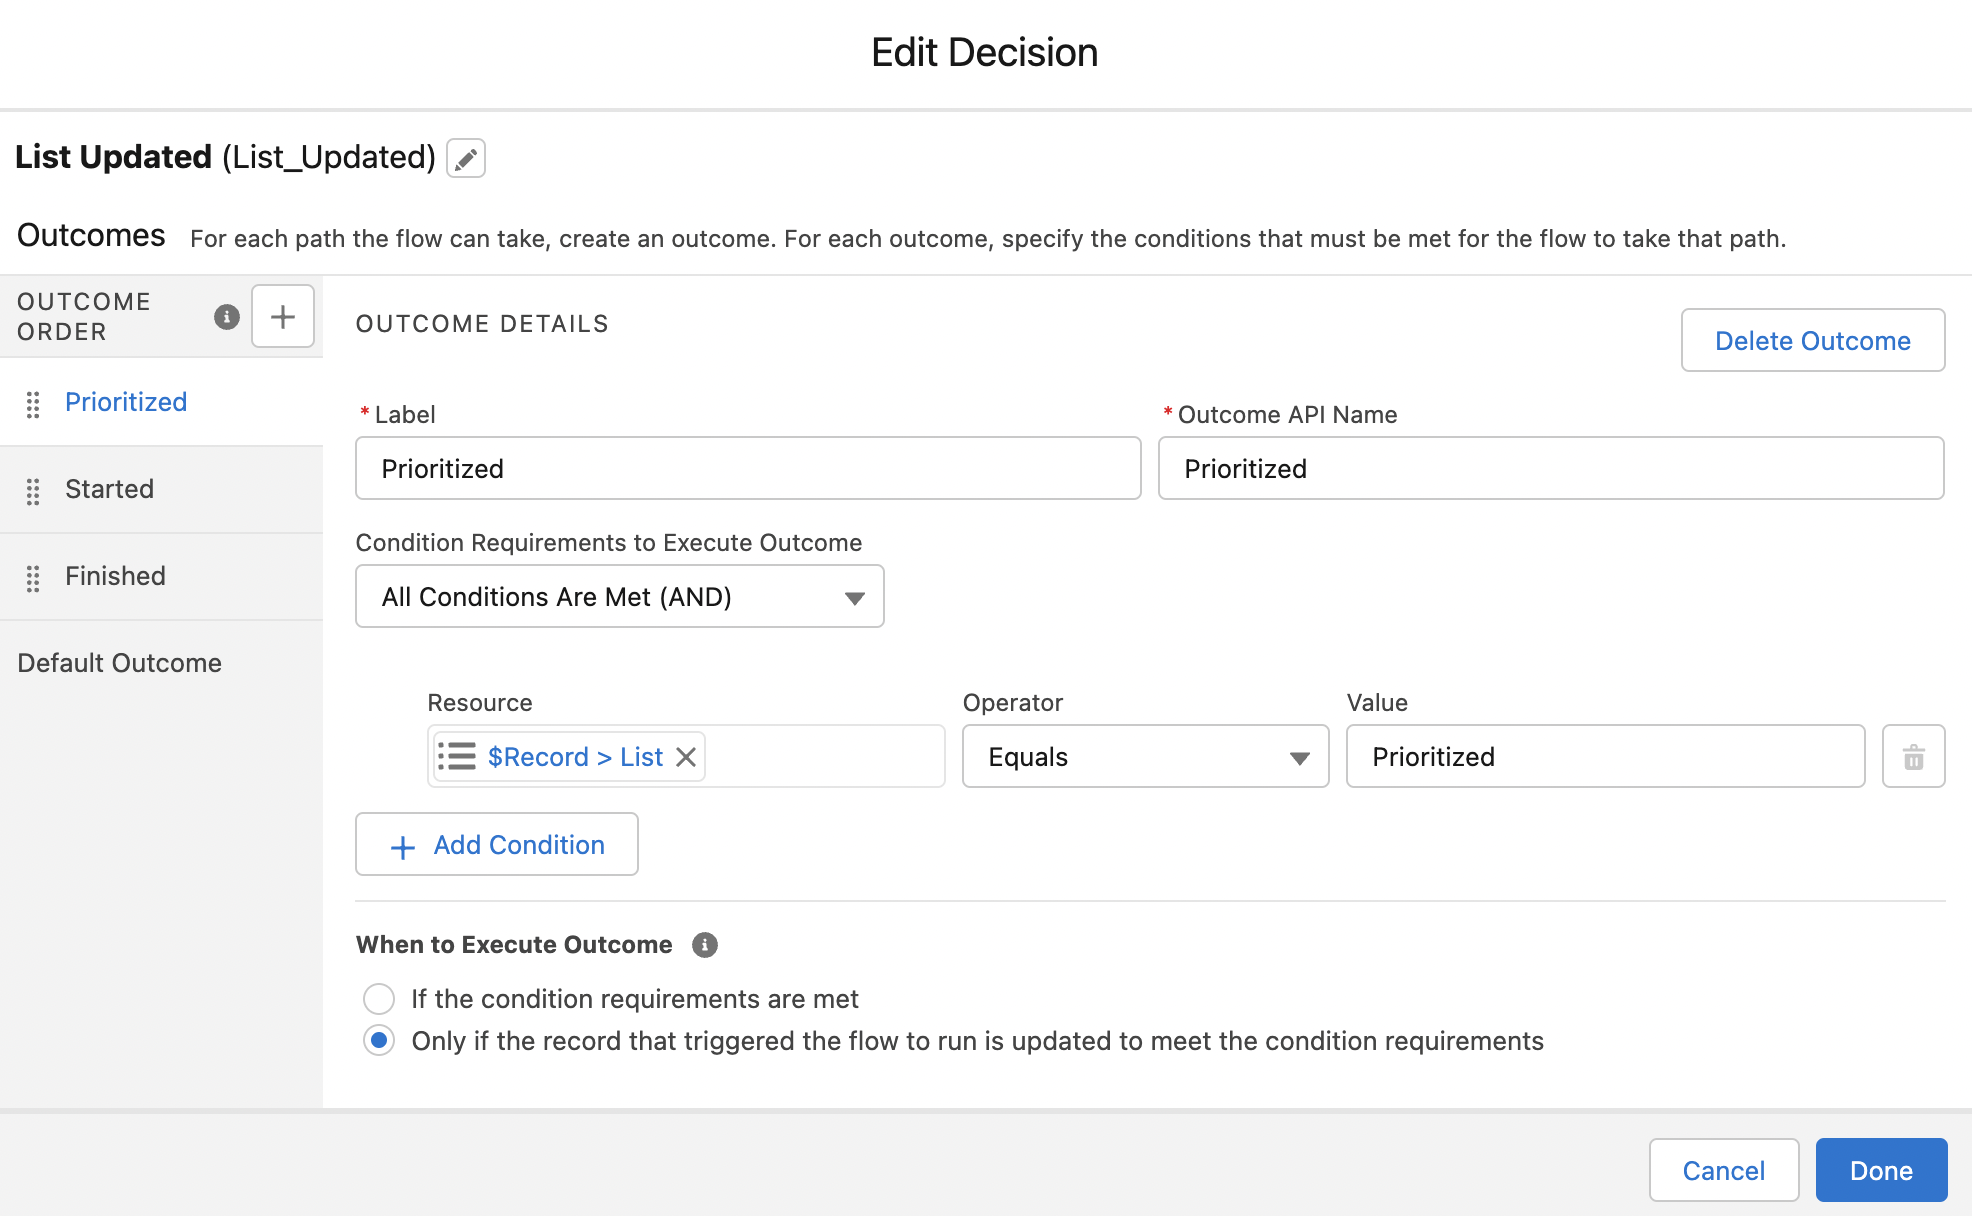Click Add Condition
Image resolution: width=1972 pixels, height=1216 pixels.
(x=496, y=844)
